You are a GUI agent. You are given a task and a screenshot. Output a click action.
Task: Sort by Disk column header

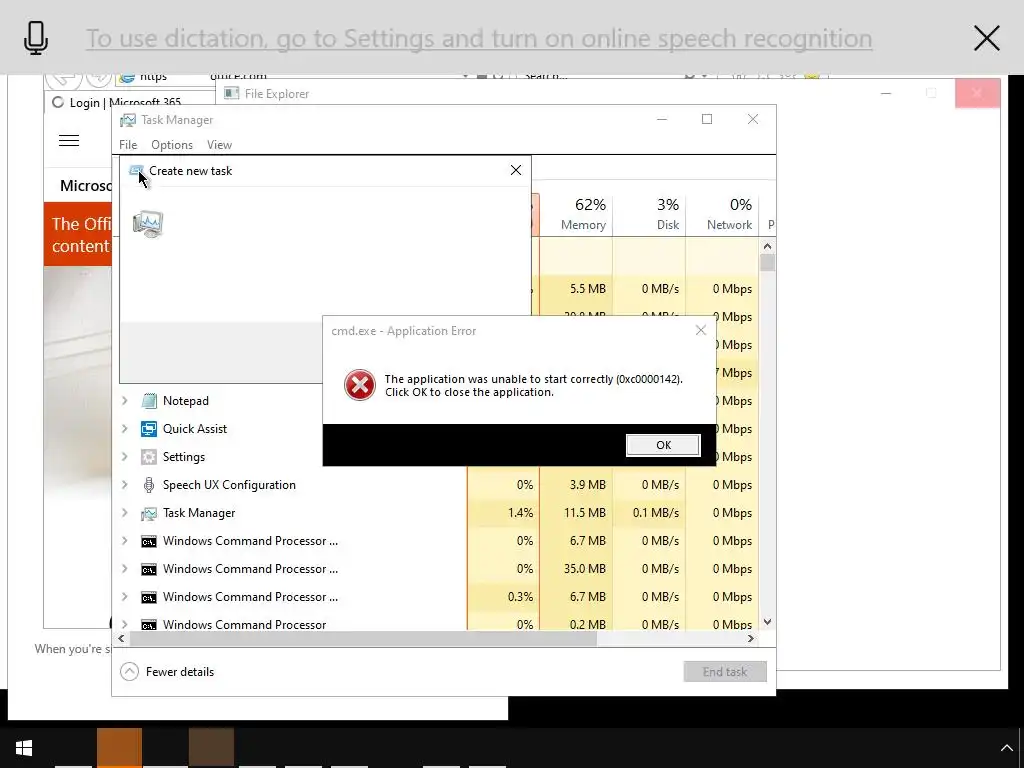pos(650,215)
